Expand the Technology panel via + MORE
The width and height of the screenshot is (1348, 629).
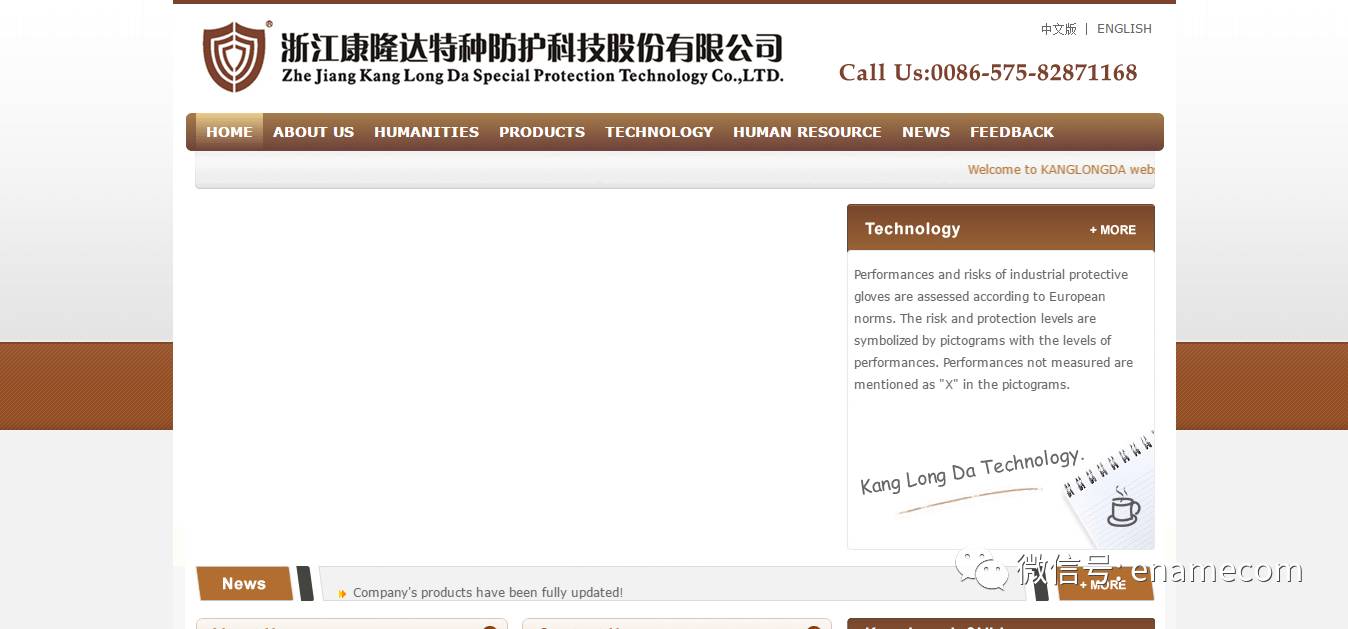coord(1112,230)
